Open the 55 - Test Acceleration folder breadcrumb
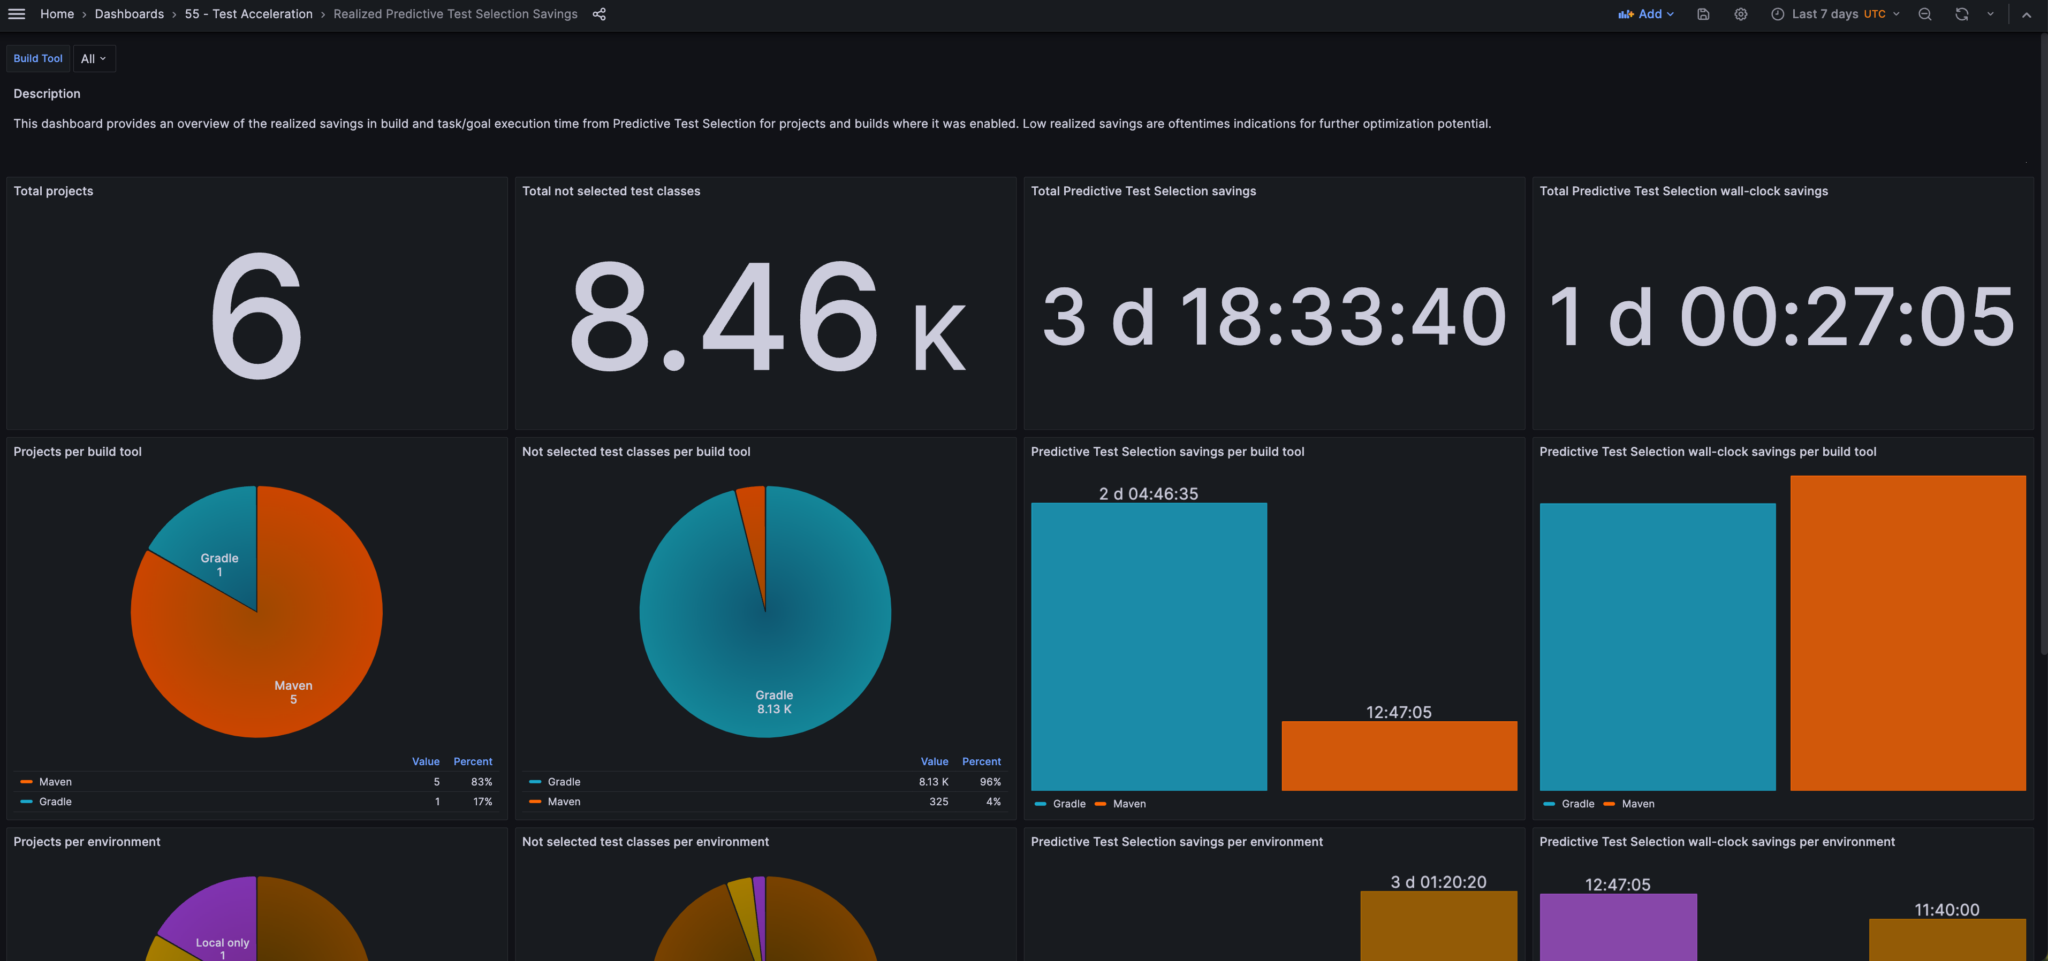 (x=248, y=14)
